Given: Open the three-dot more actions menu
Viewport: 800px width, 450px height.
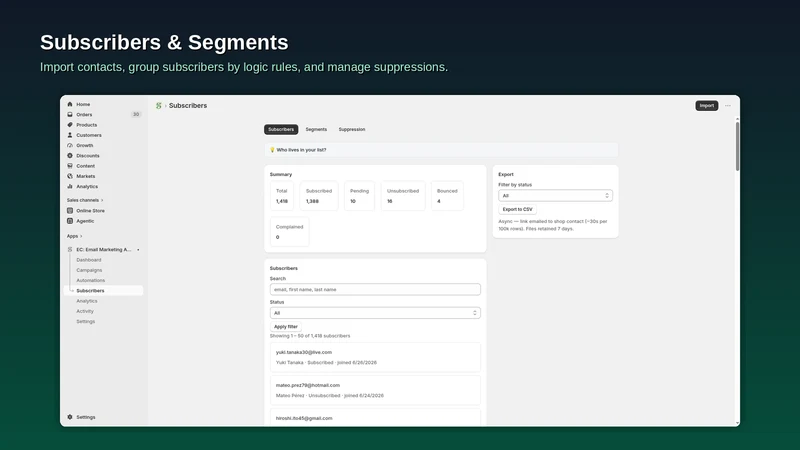Looking at the screenshot, I should 728,106.
